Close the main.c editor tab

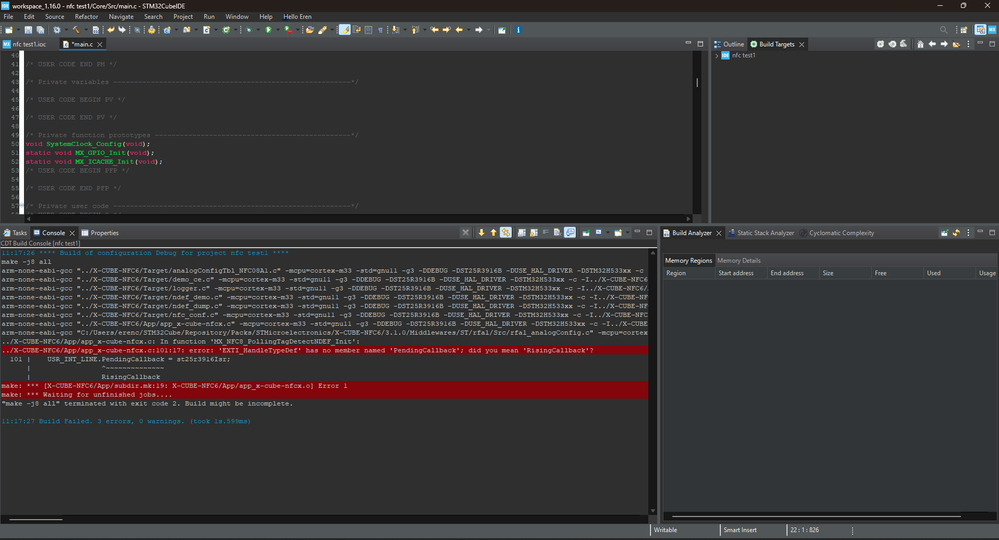[x=99, y=44]
